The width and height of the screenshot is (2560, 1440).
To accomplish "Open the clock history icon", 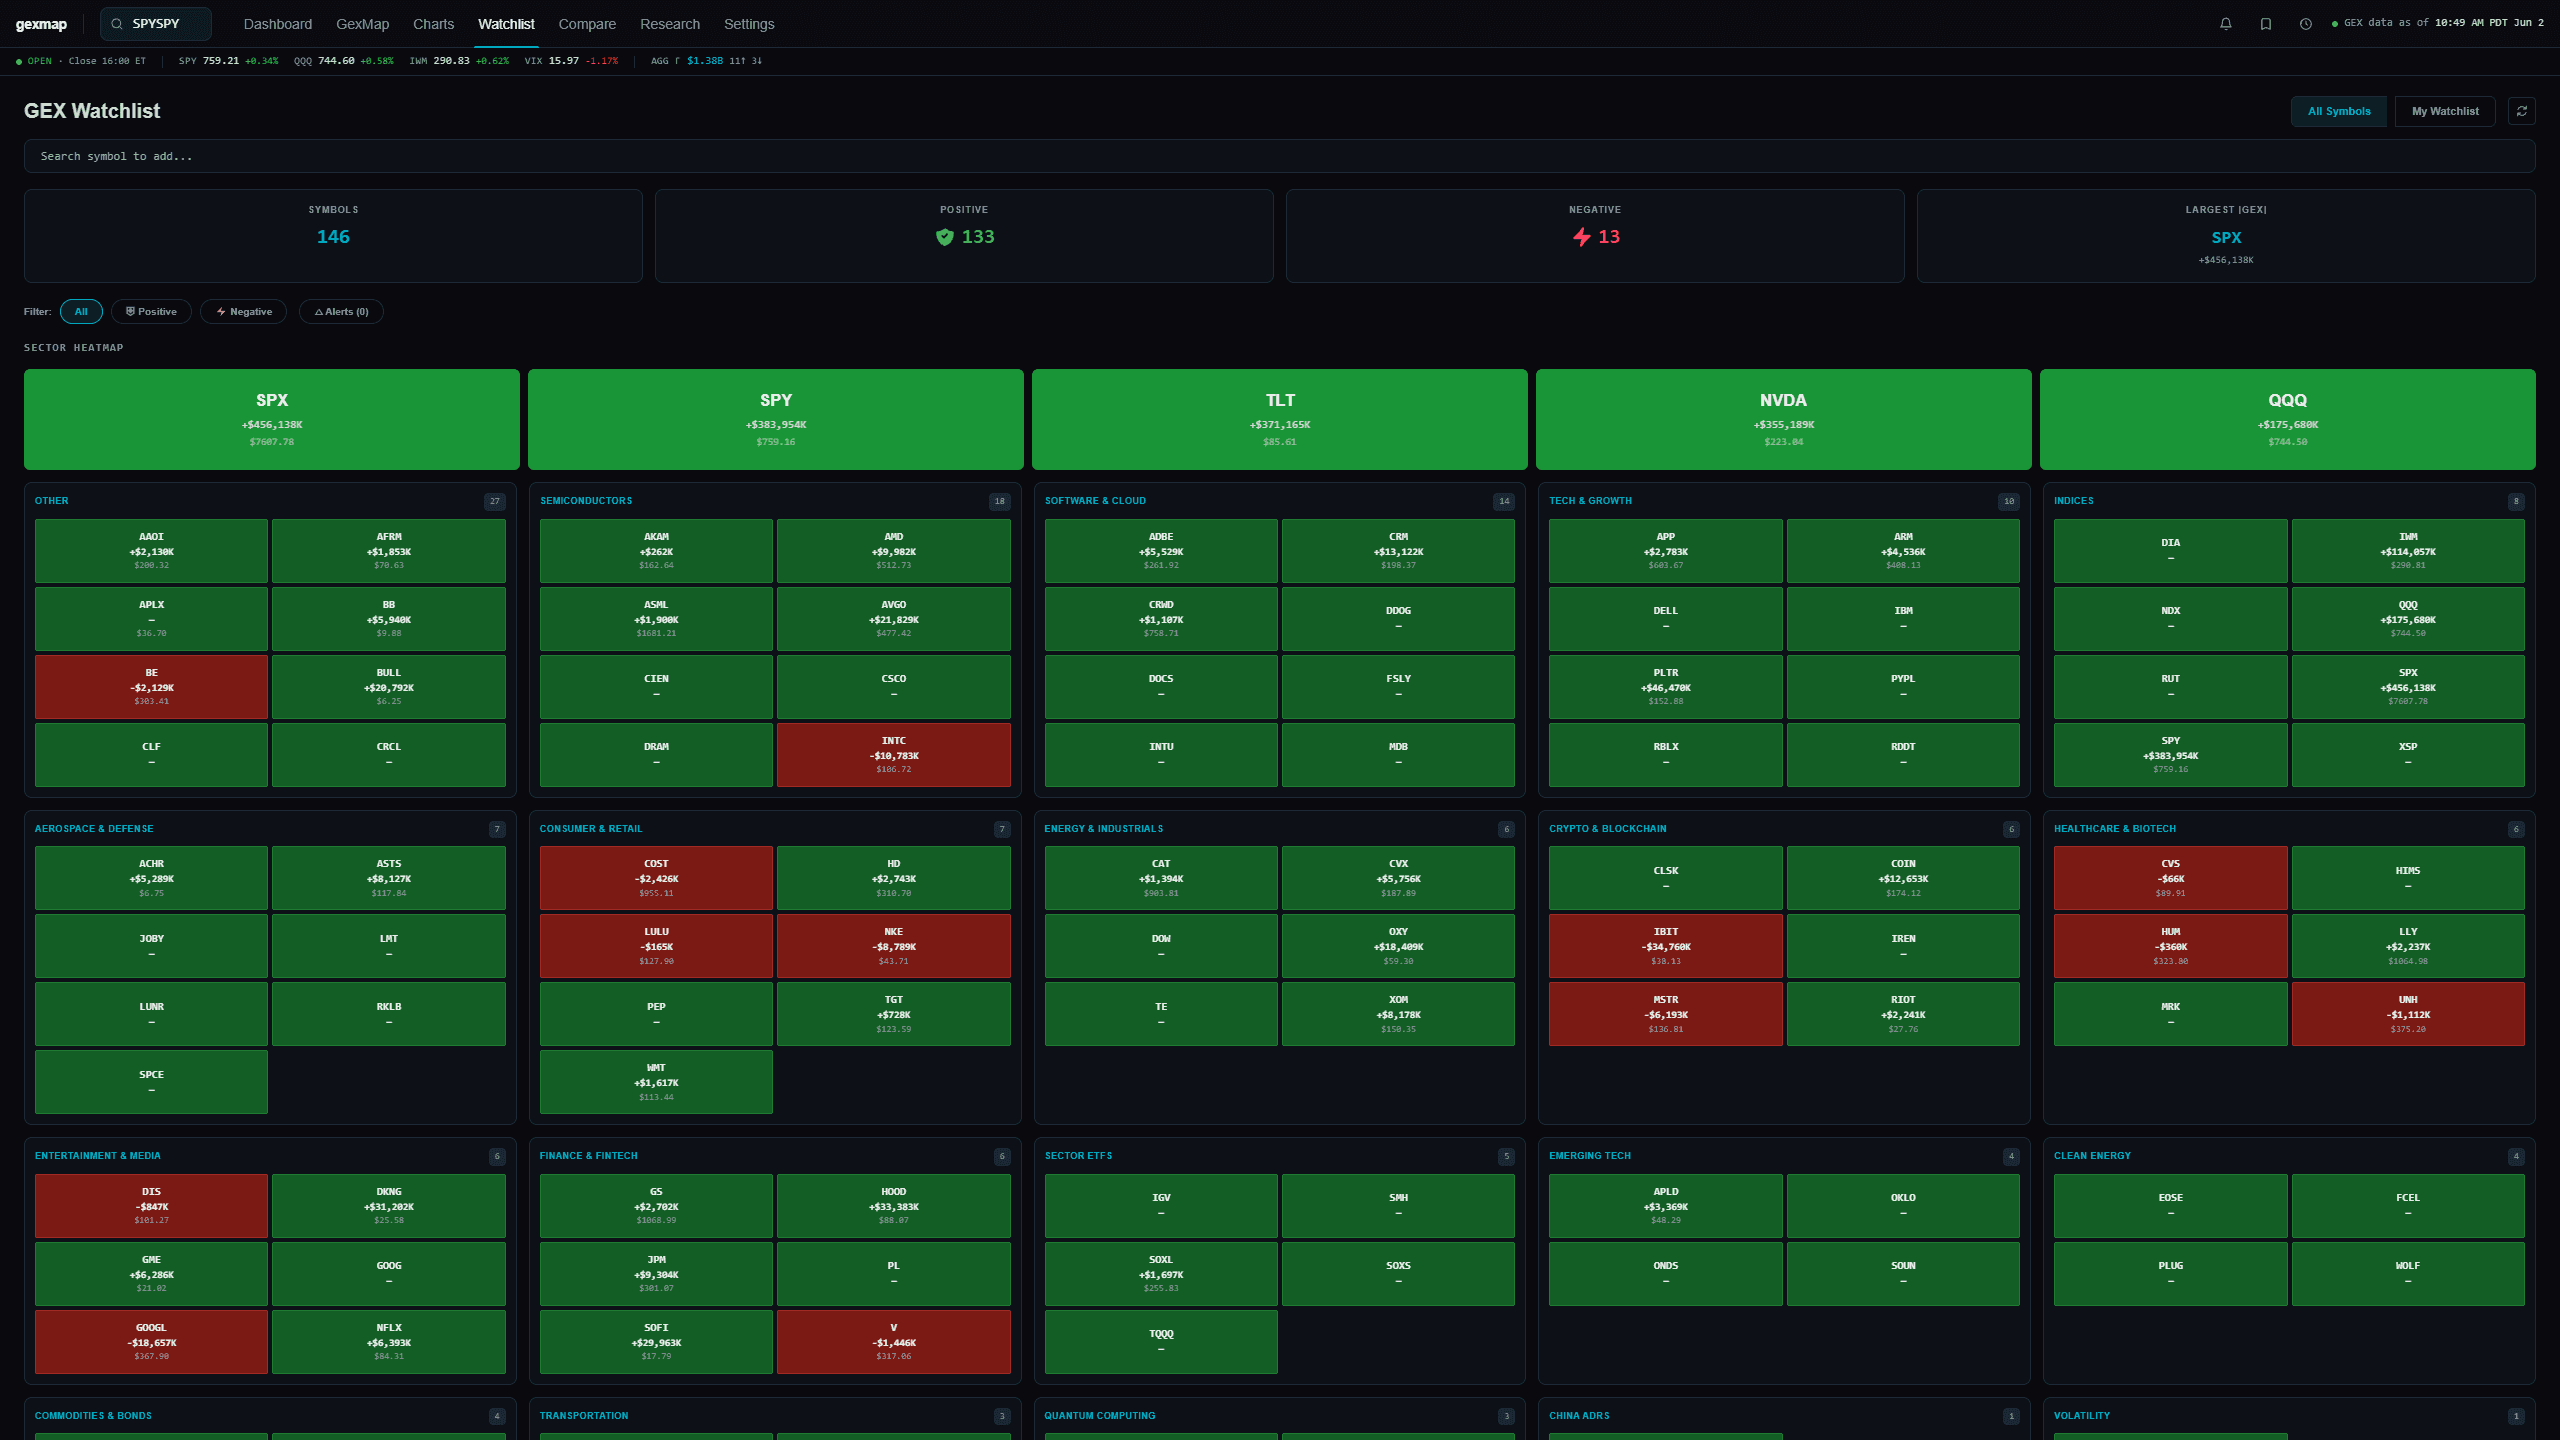I will pos(2306,24).
